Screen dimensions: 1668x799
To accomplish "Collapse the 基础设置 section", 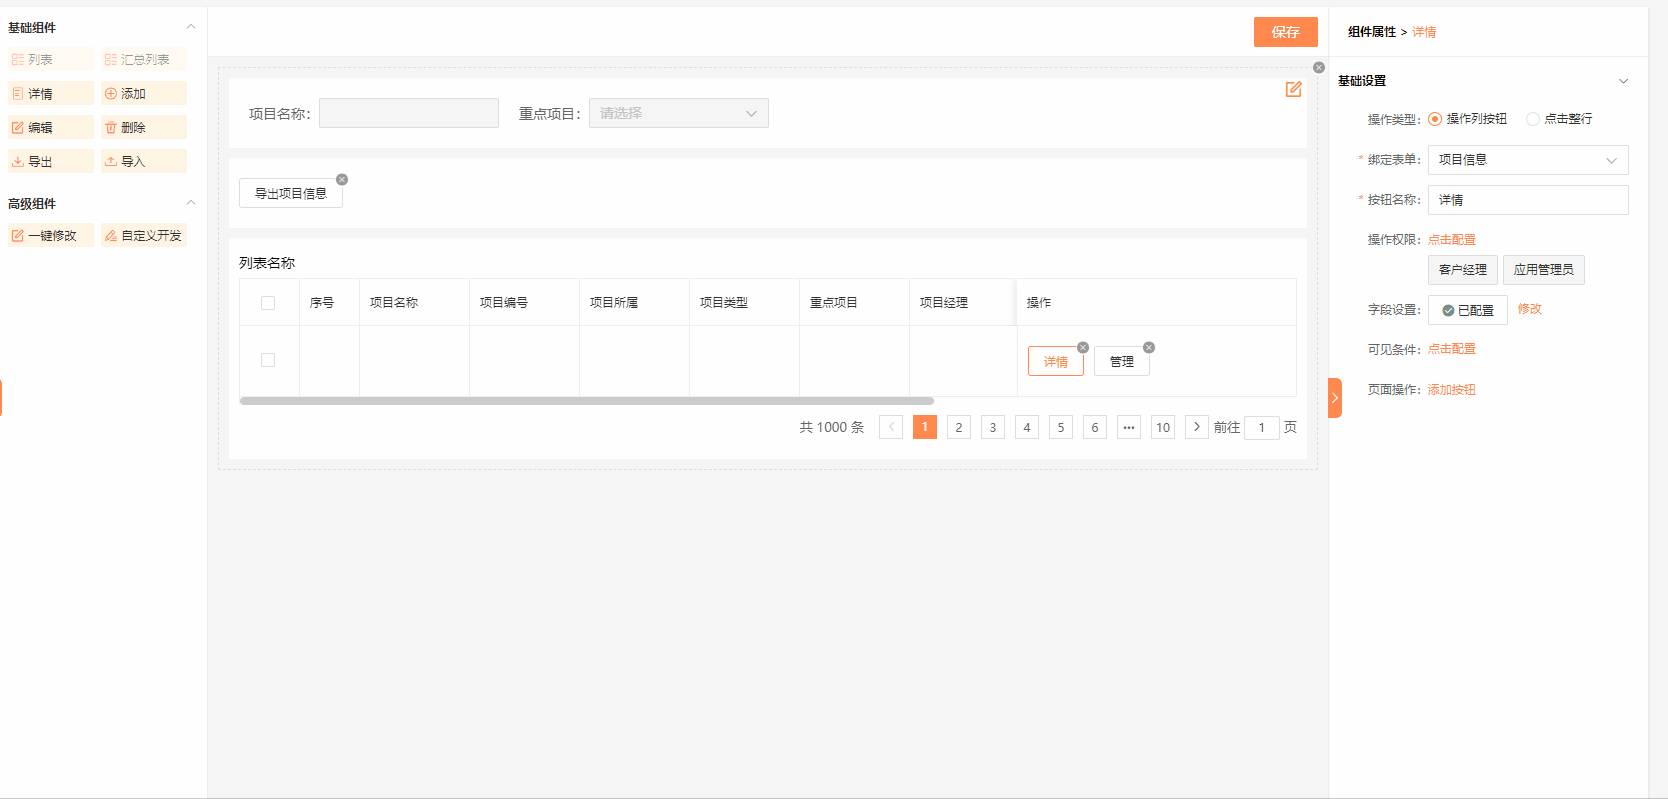I will 1624,81.
